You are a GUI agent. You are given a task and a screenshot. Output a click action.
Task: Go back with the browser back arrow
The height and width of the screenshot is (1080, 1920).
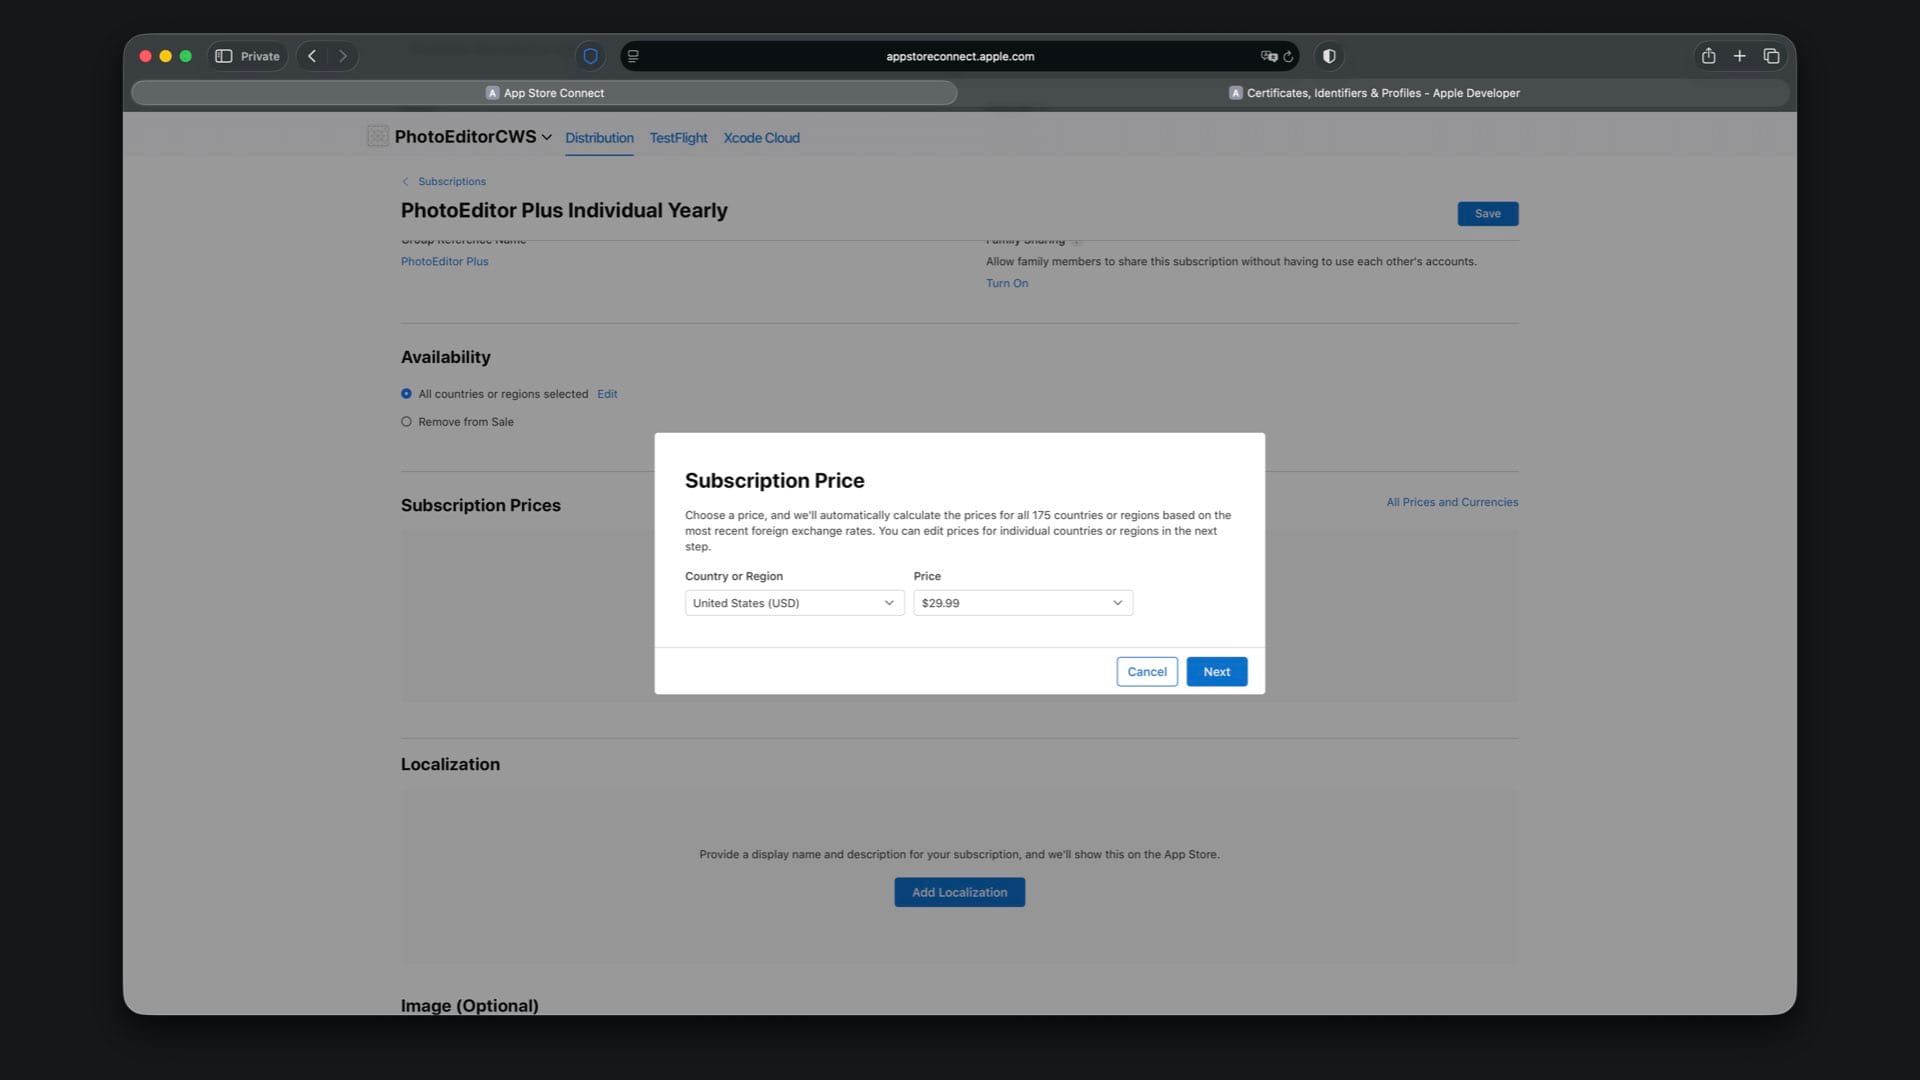pos(312,56)
